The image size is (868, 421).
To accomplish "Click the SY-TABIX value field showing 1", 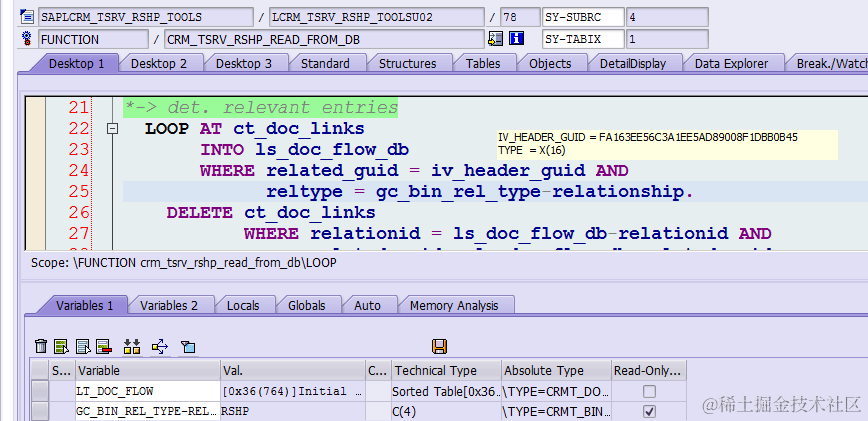I will tap(667, 39).
